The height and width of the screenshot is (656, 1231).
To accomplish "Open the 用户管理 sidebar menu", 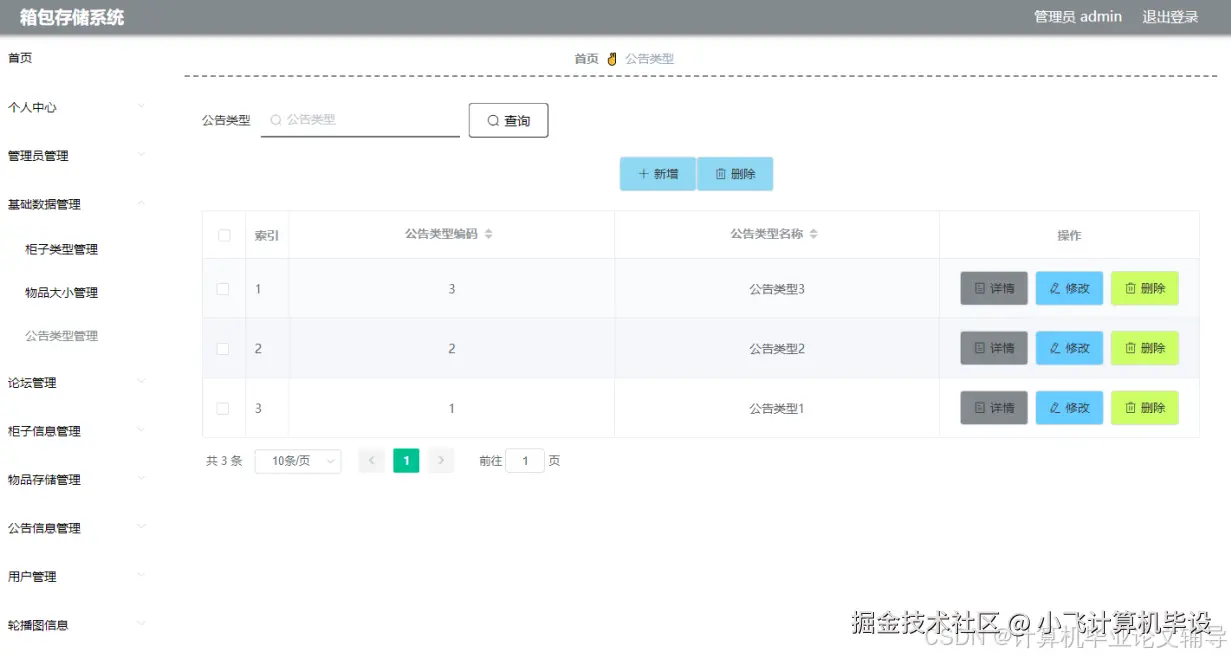I will coord(31,576).
